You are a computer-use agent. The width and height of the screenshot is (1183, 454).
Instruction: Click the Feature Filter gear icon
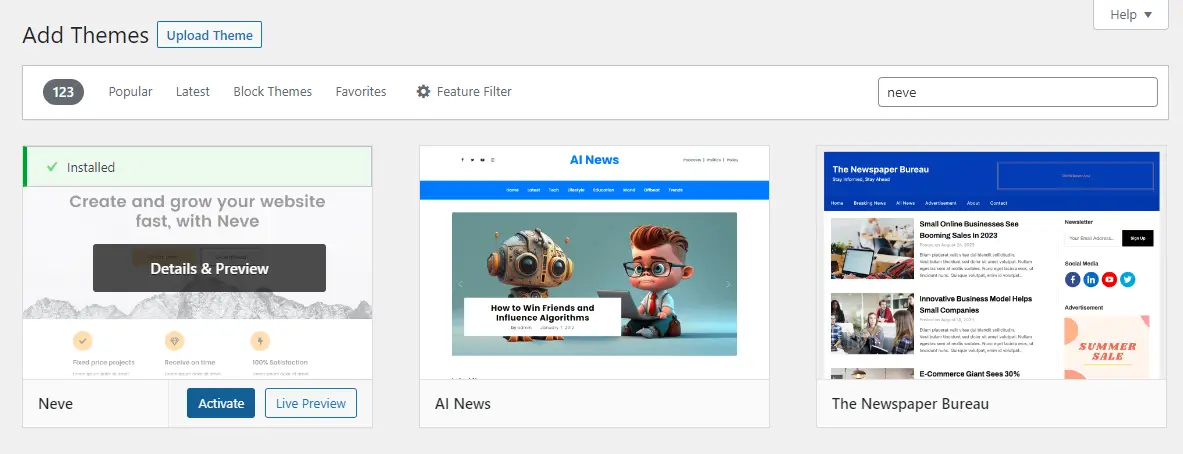423,92
